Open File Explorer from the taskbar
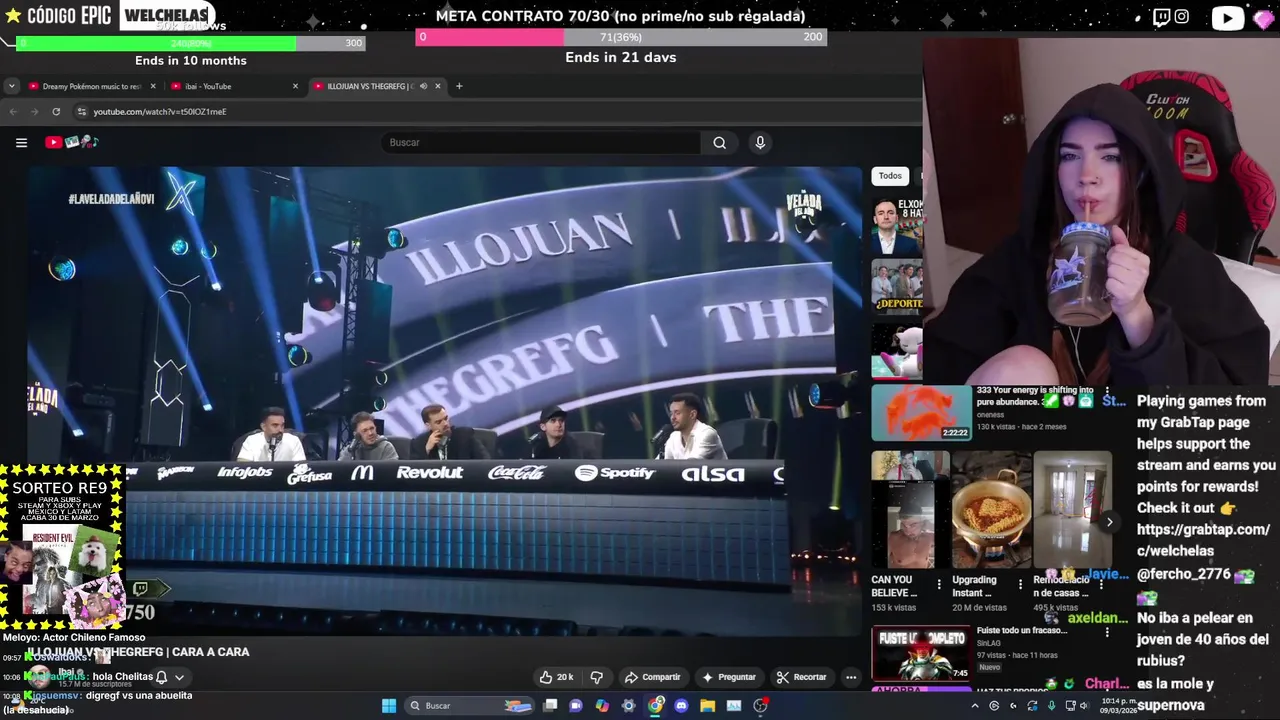Image resolution: width=1280 pixels, height=720 pixels. 707,706
